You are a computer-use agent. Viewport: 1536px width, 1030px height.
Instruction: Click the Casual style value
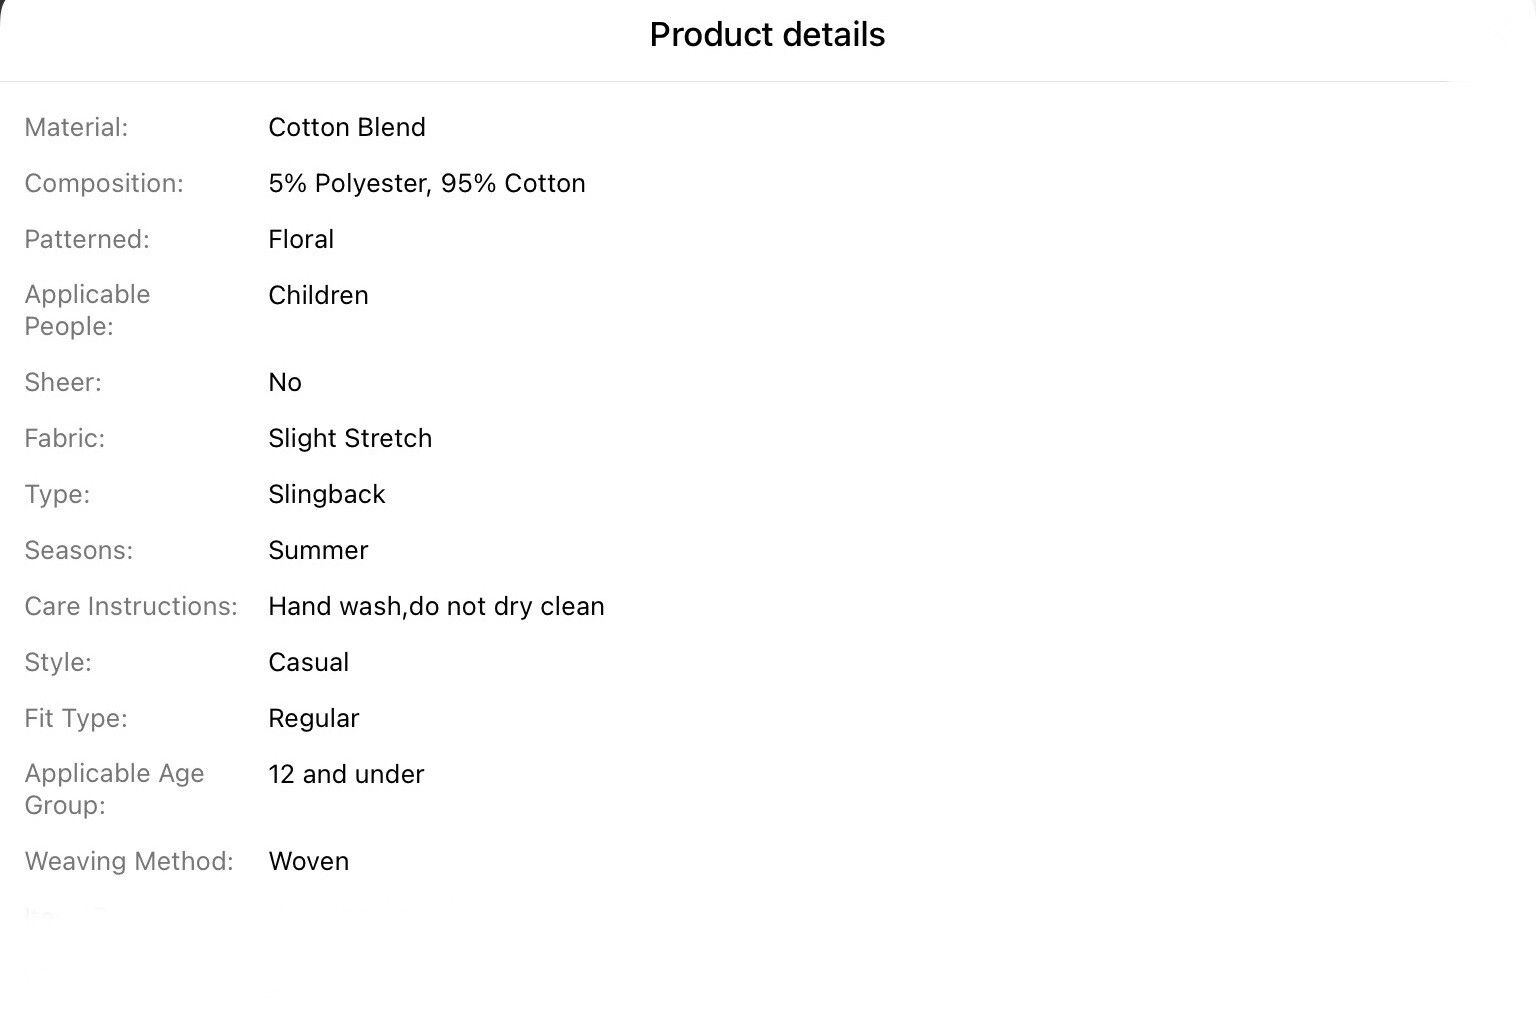[x=308, y=662]
